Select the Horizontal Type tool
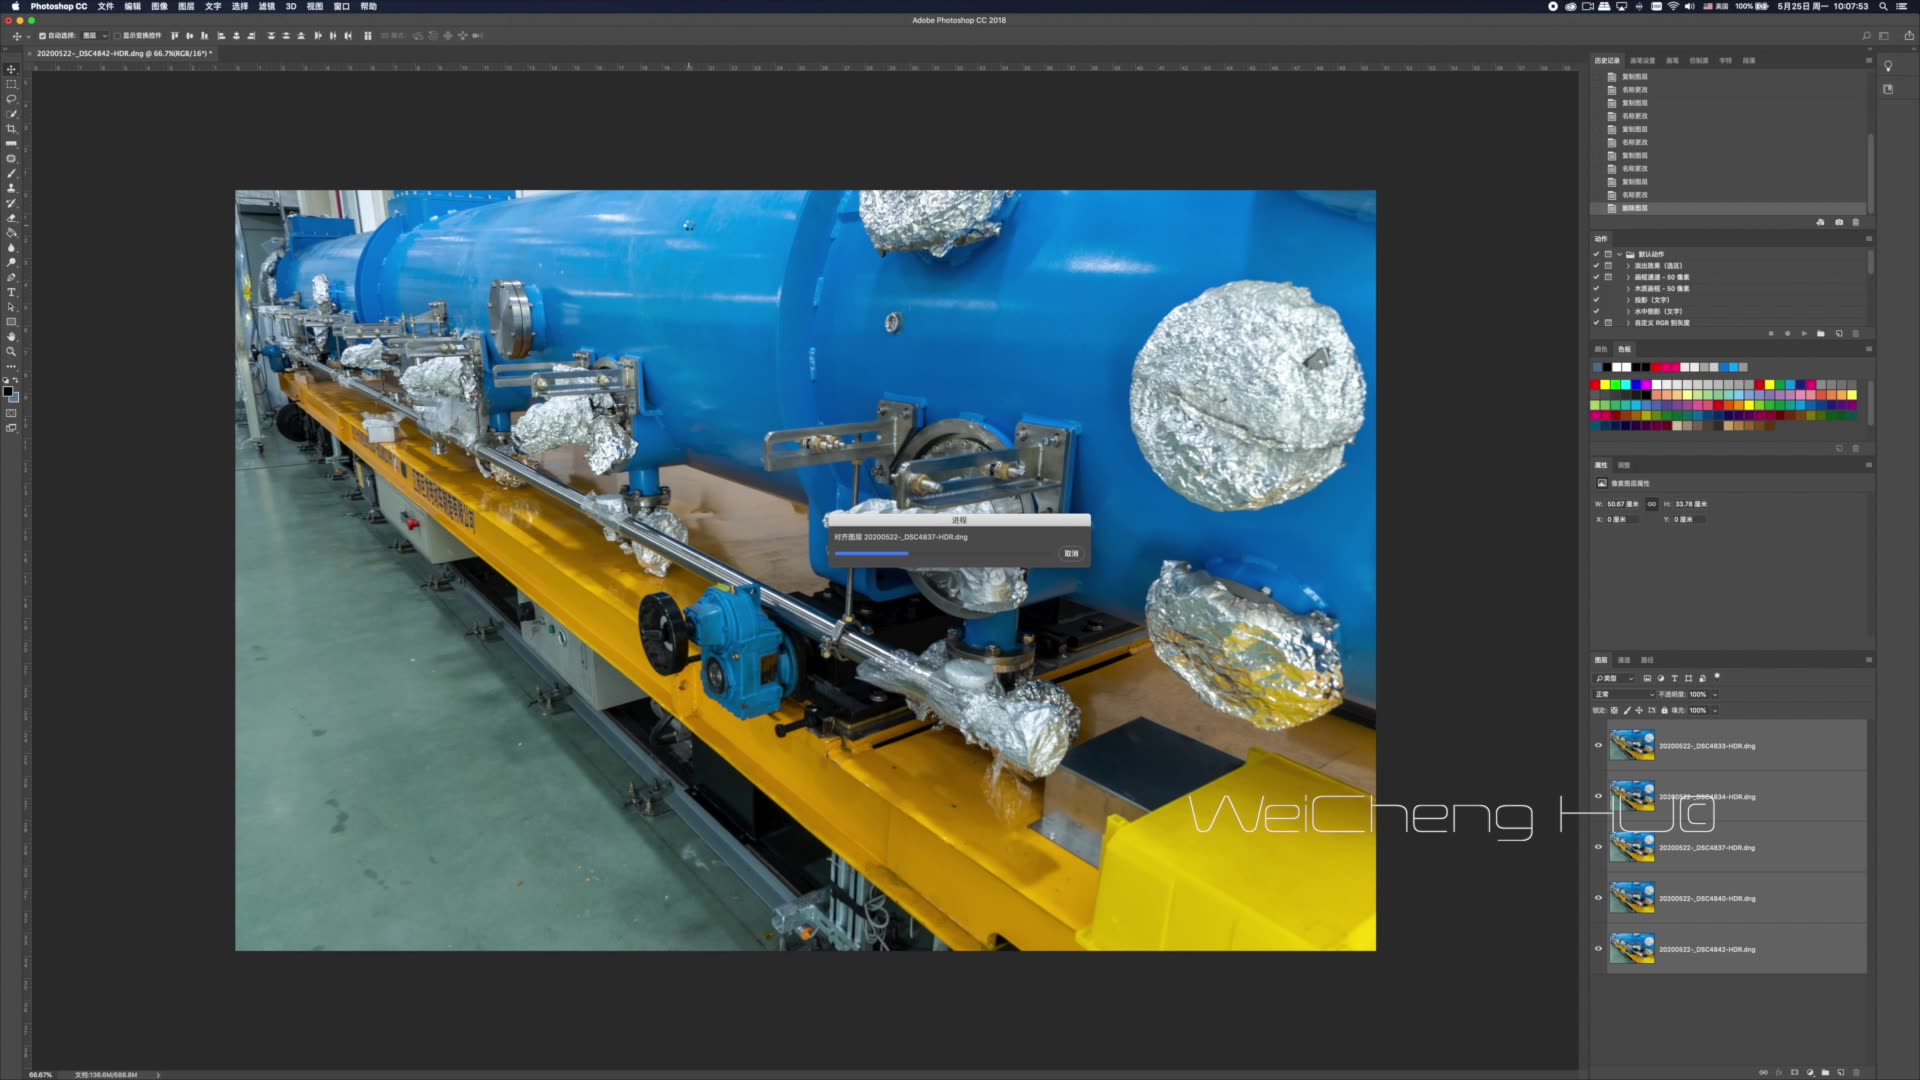Screen dimensions: 1920x1080 (11, 292)
